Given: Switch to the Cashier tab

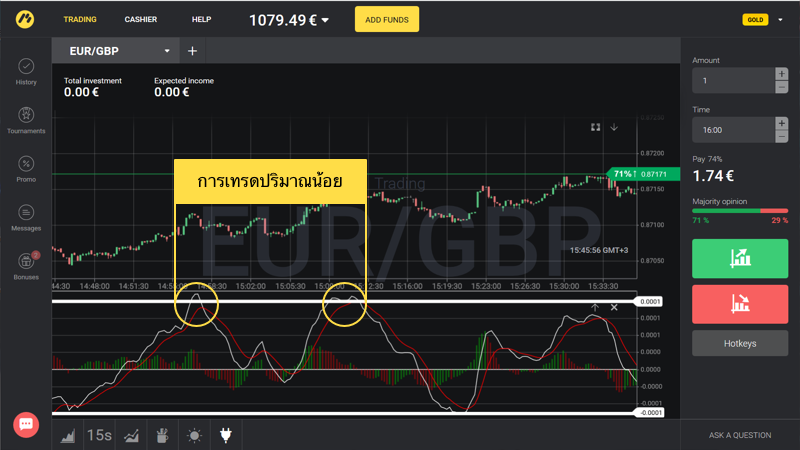Looking at the screenshot, I should coord(147,19).
